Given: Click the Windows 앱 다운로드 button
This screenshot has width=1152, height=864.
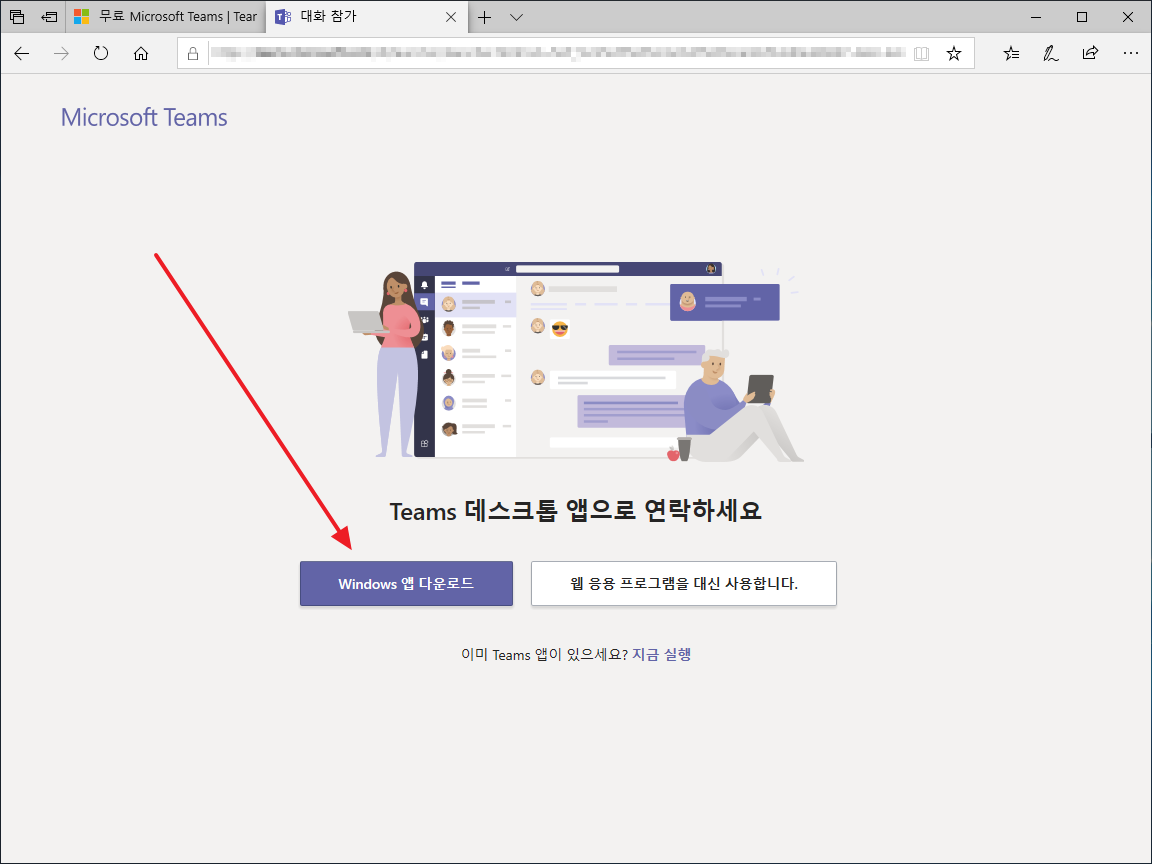Looking at the screenshot, I should [406, 583].
